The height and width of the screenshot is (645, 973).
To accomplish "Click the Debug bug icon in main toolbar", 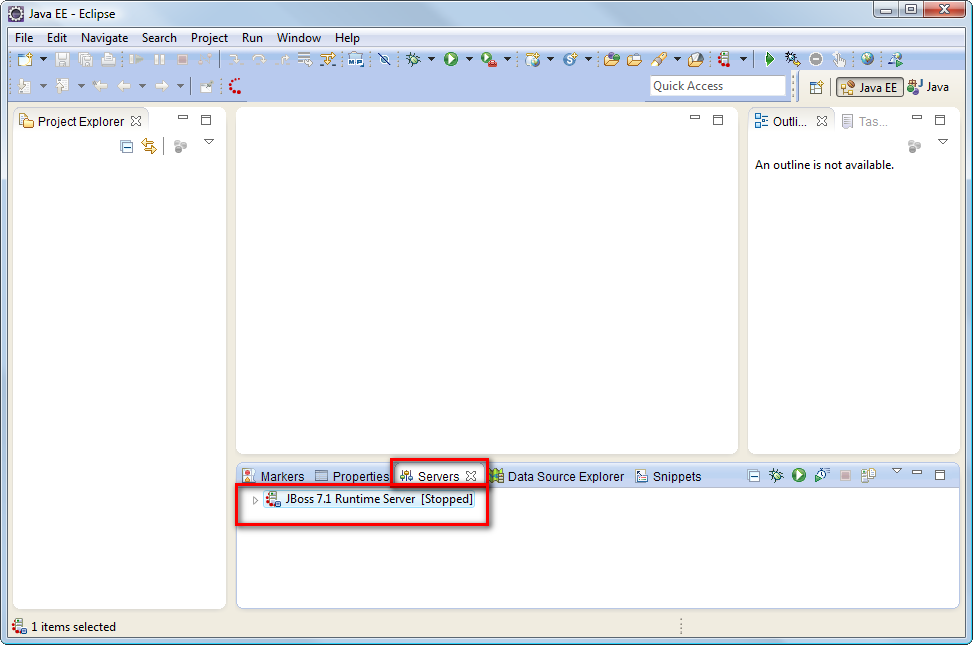I will (413, 60).
